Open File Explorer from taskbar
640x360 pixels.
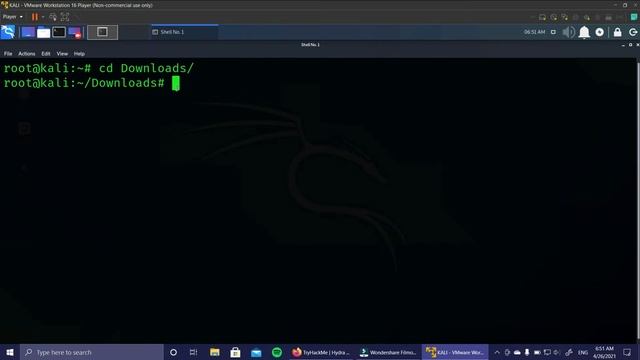point(215,352)
